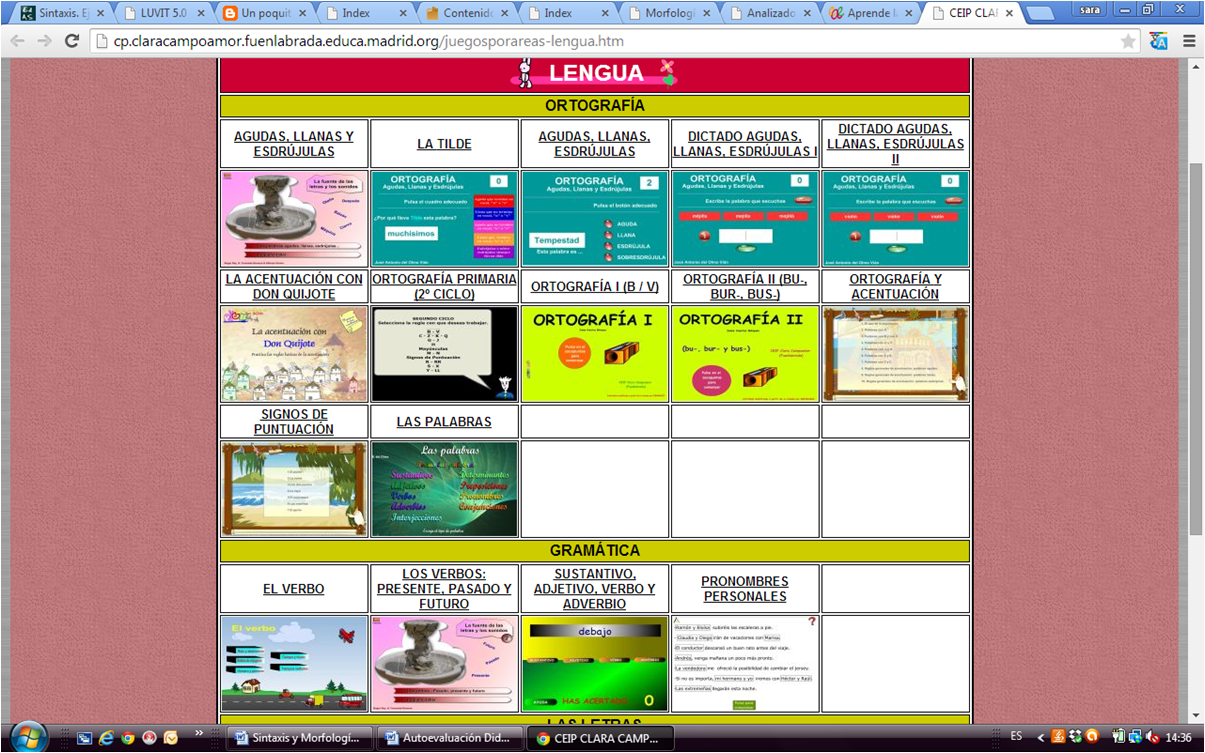Click the browser forward arrow
The height and width of the screenshot is (753, 1205).
(x=44, y=41)
